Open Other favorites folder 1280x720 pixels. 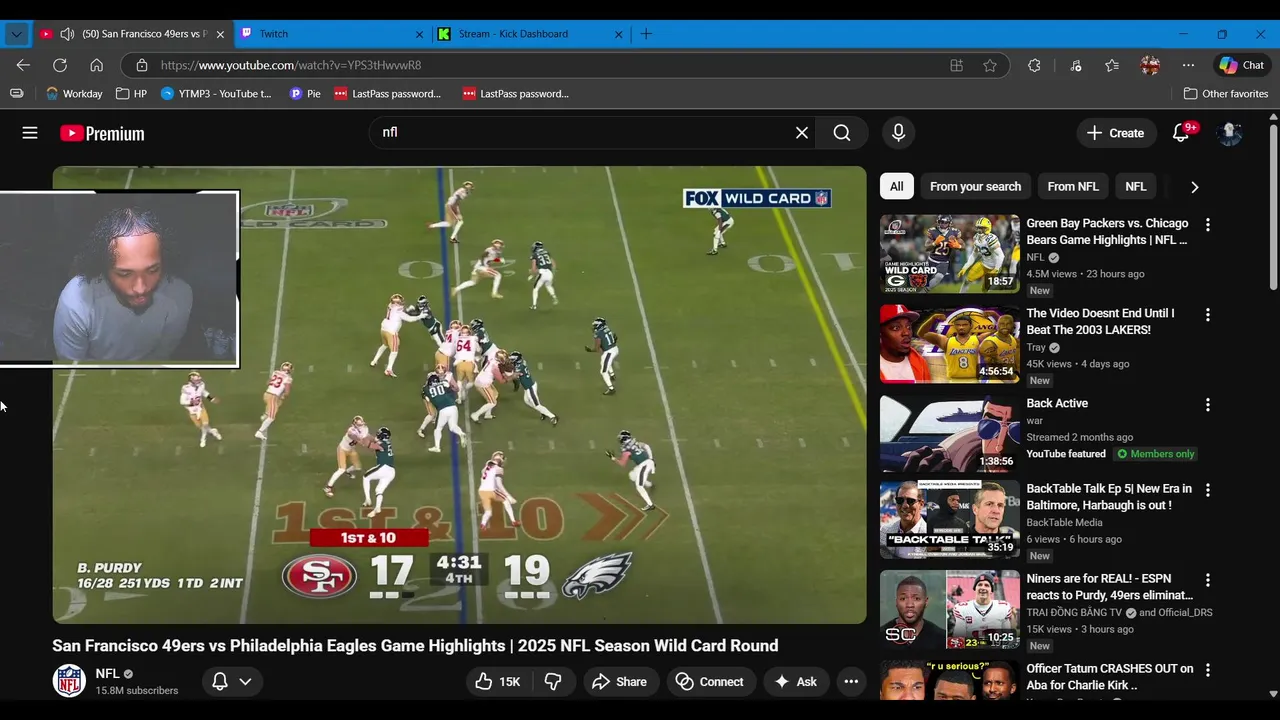click(x=1225, y=94)
